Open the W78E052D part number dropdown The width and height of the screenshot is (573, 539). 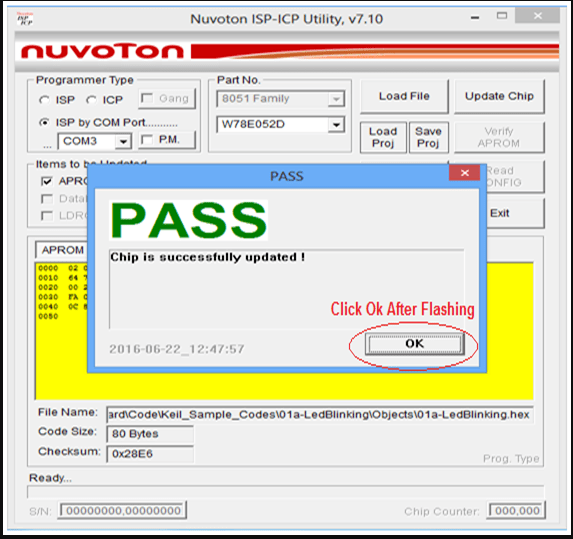coord(336,125)
